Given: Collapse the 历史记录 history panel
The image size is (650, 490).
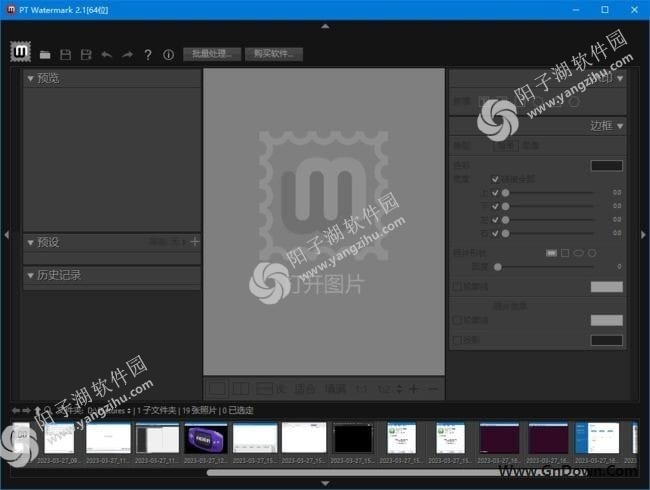Looking at the screenshot, I should pyautogui.click(x=30, y=275).
